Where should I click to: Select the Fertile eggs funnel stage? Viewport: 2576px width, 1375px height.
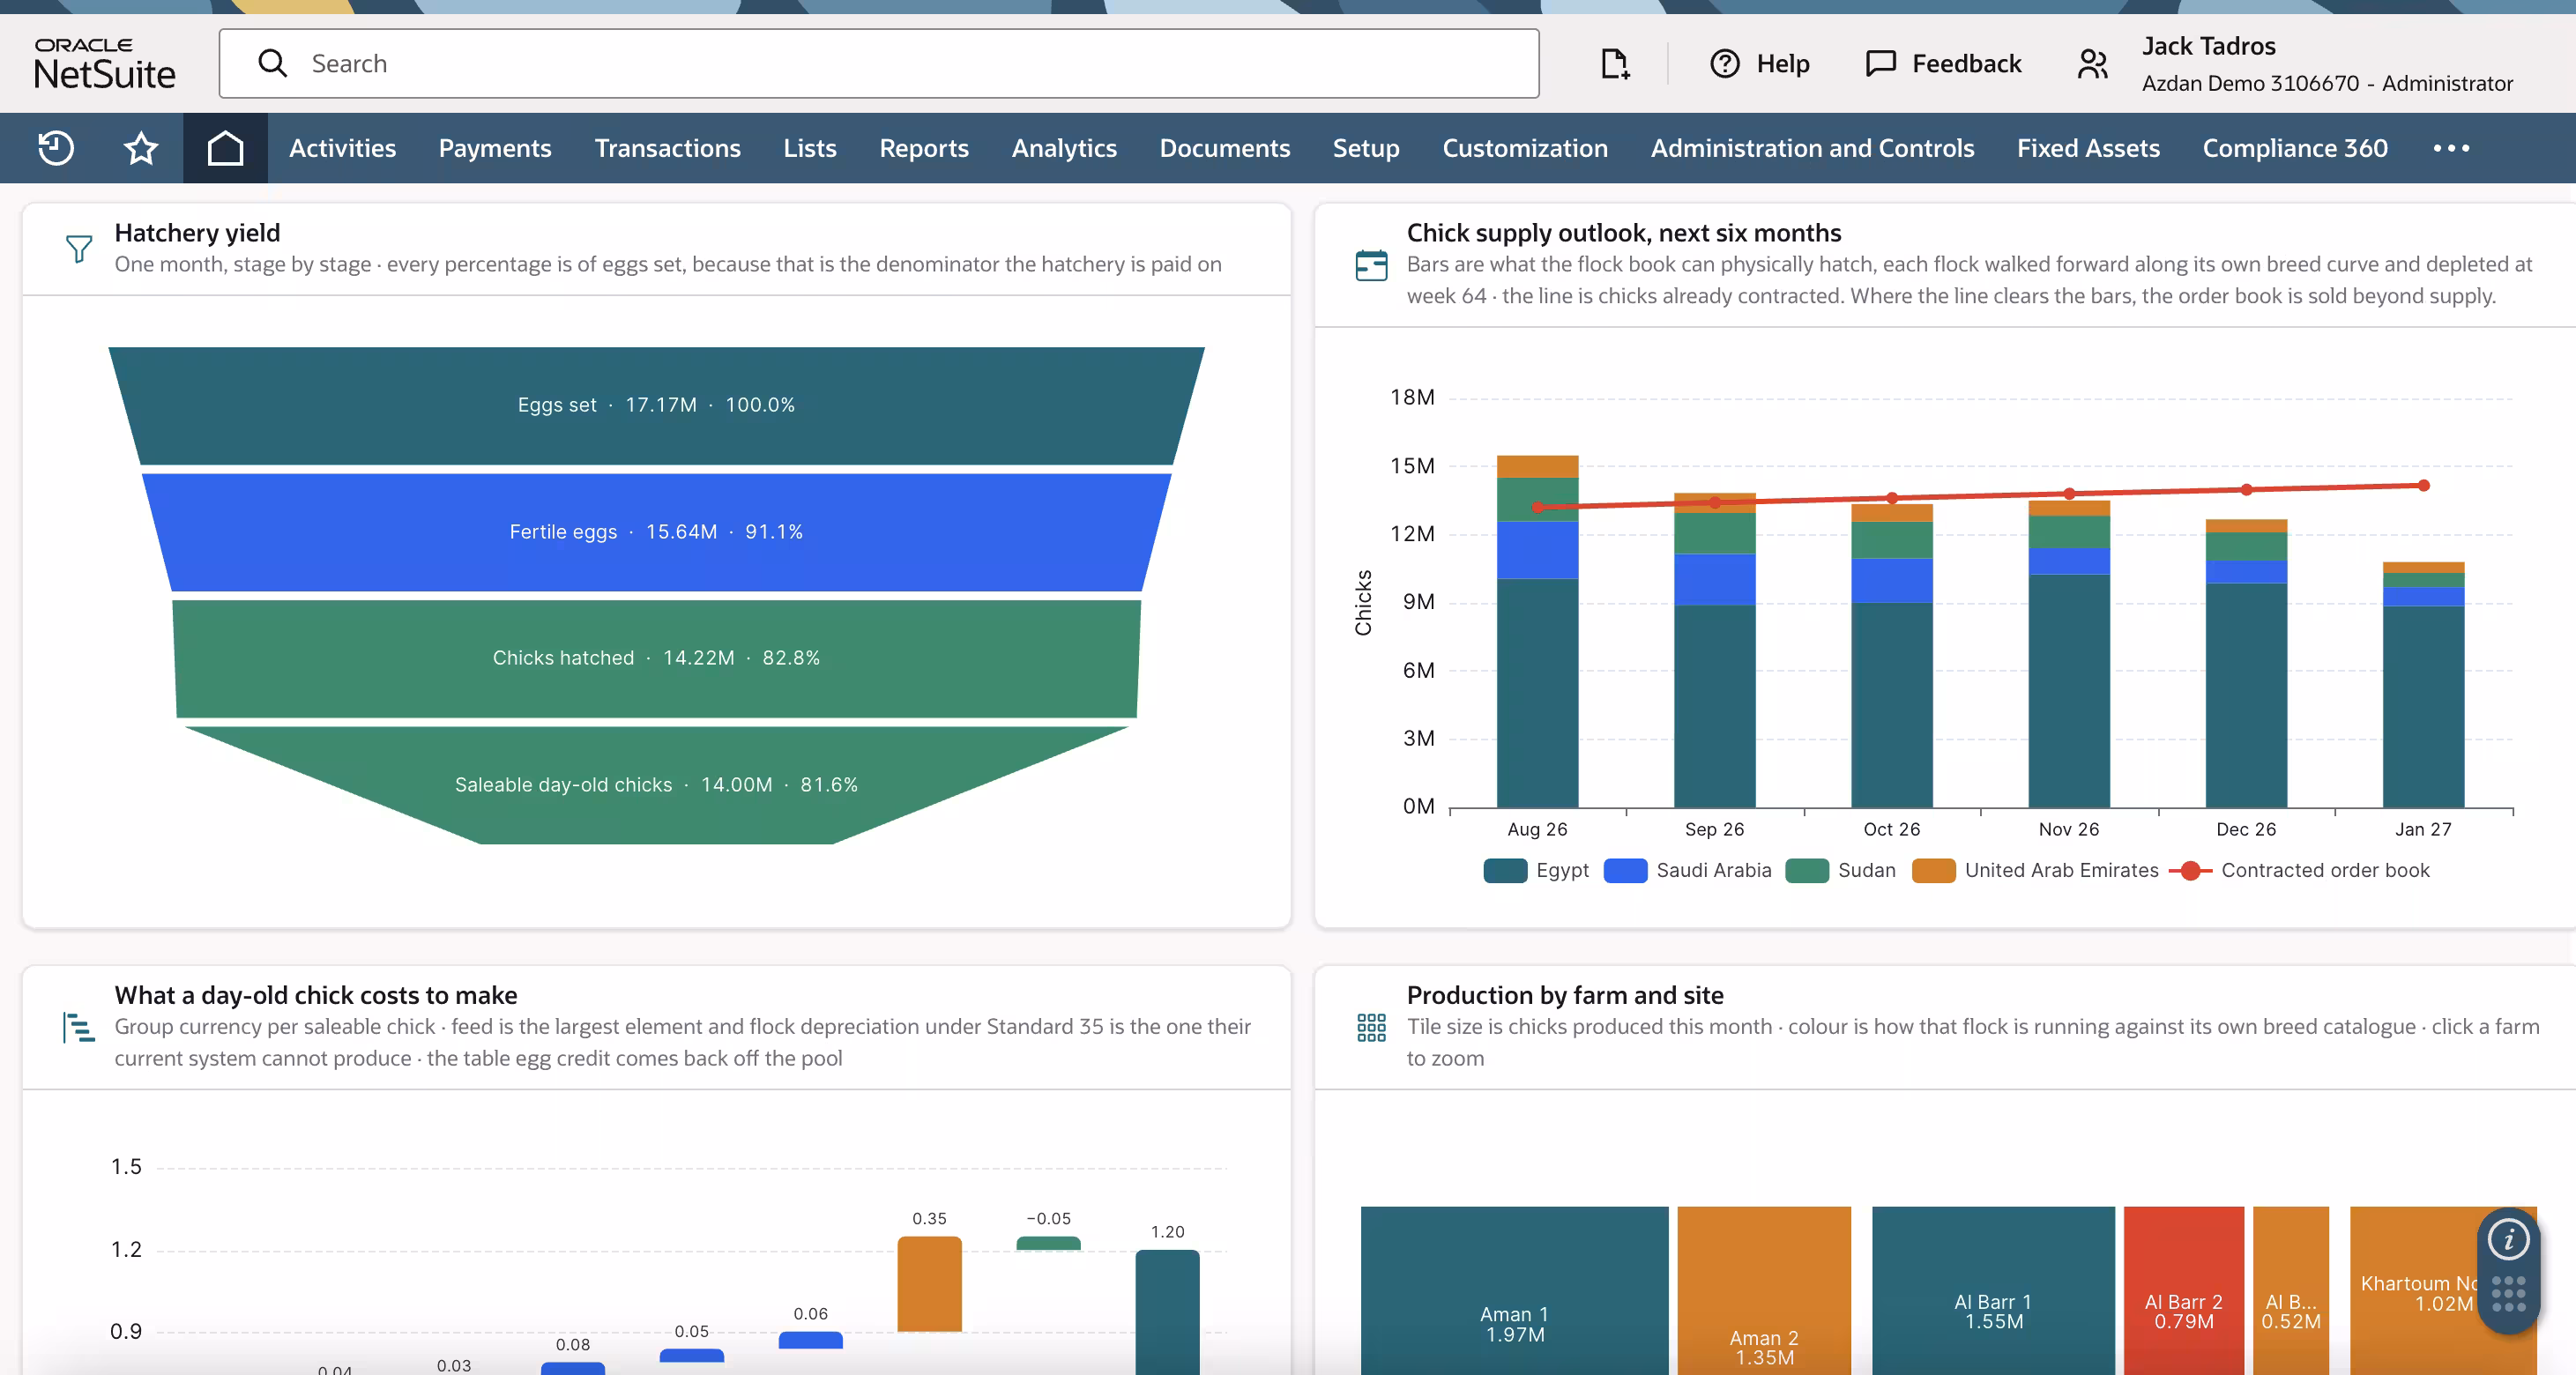click(x=656, y=532)
